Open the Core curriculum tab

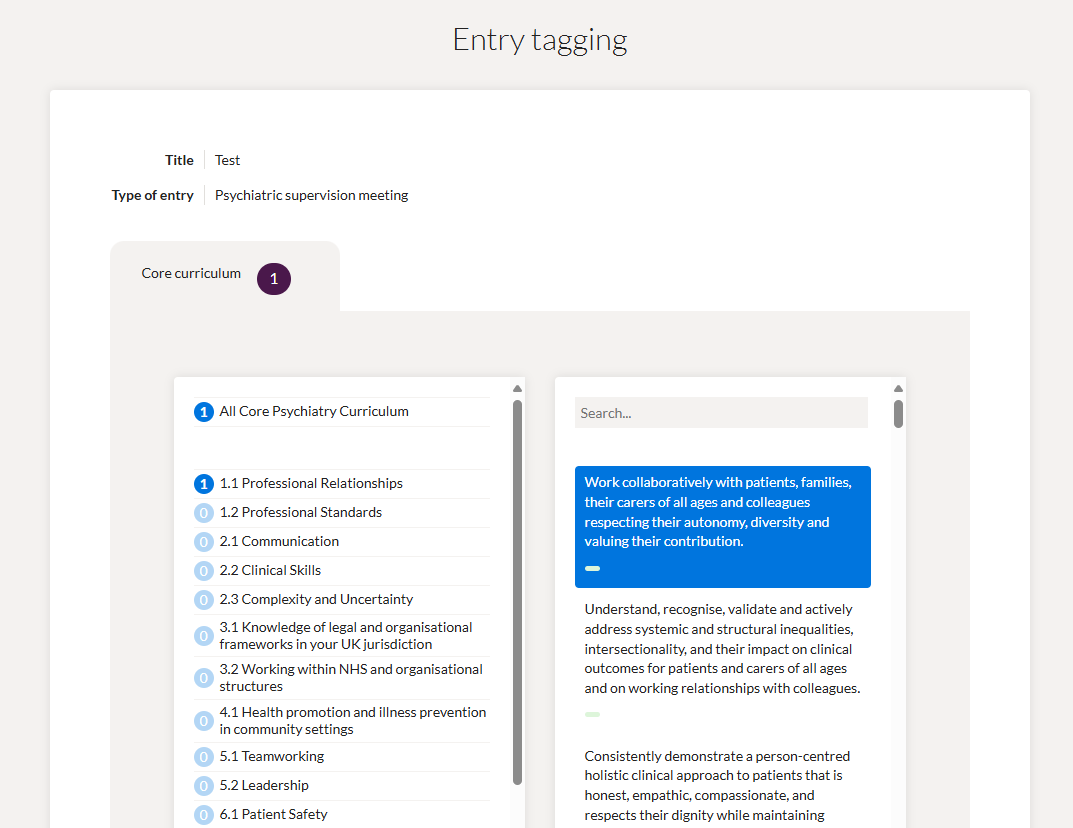[224, 276]
